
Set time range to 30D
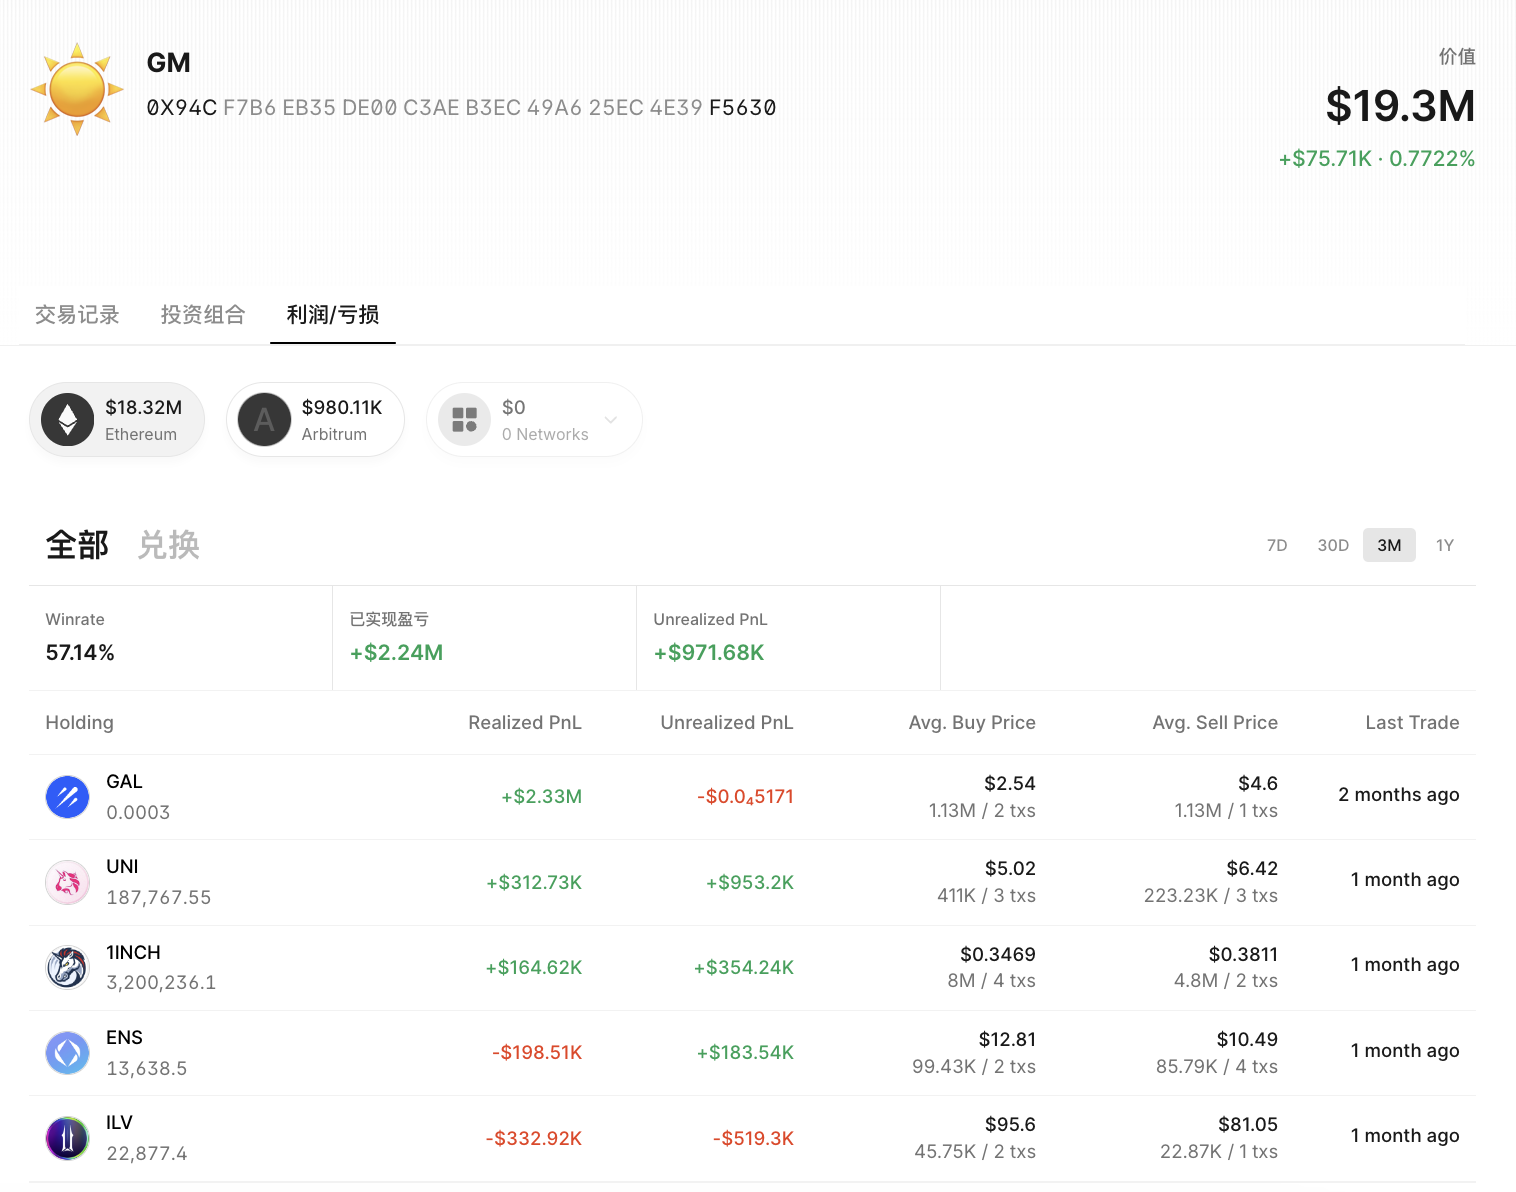(x=1333, y=545)
